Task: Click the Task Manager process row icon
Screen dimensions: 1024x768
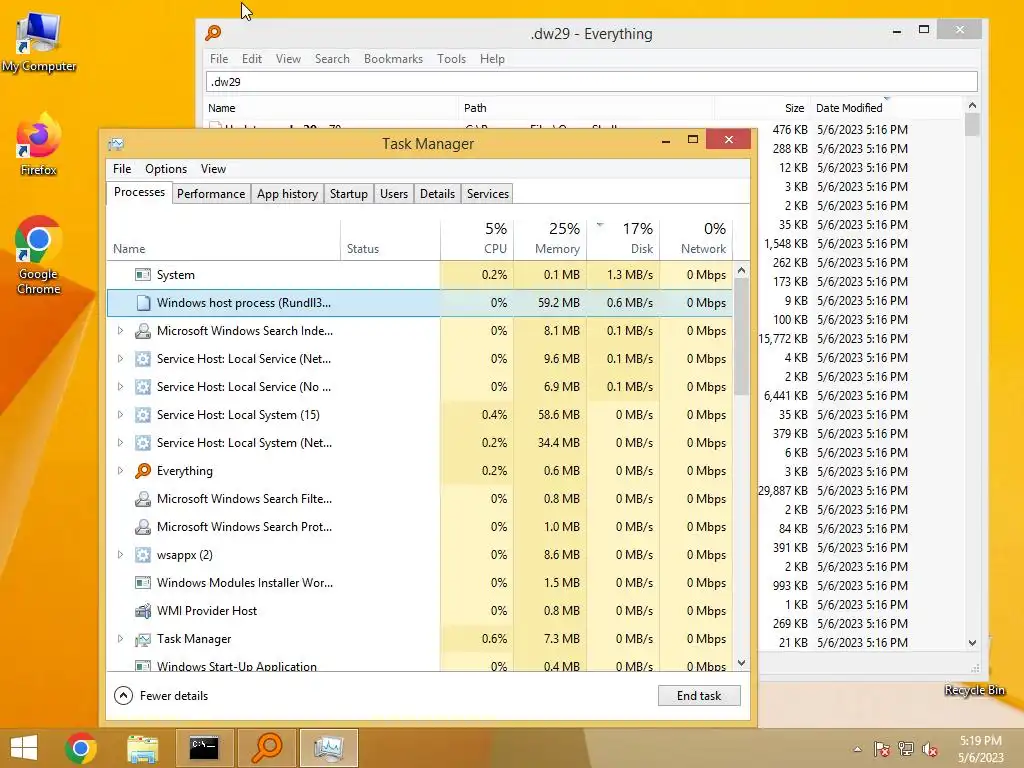Action: [142, 639]
